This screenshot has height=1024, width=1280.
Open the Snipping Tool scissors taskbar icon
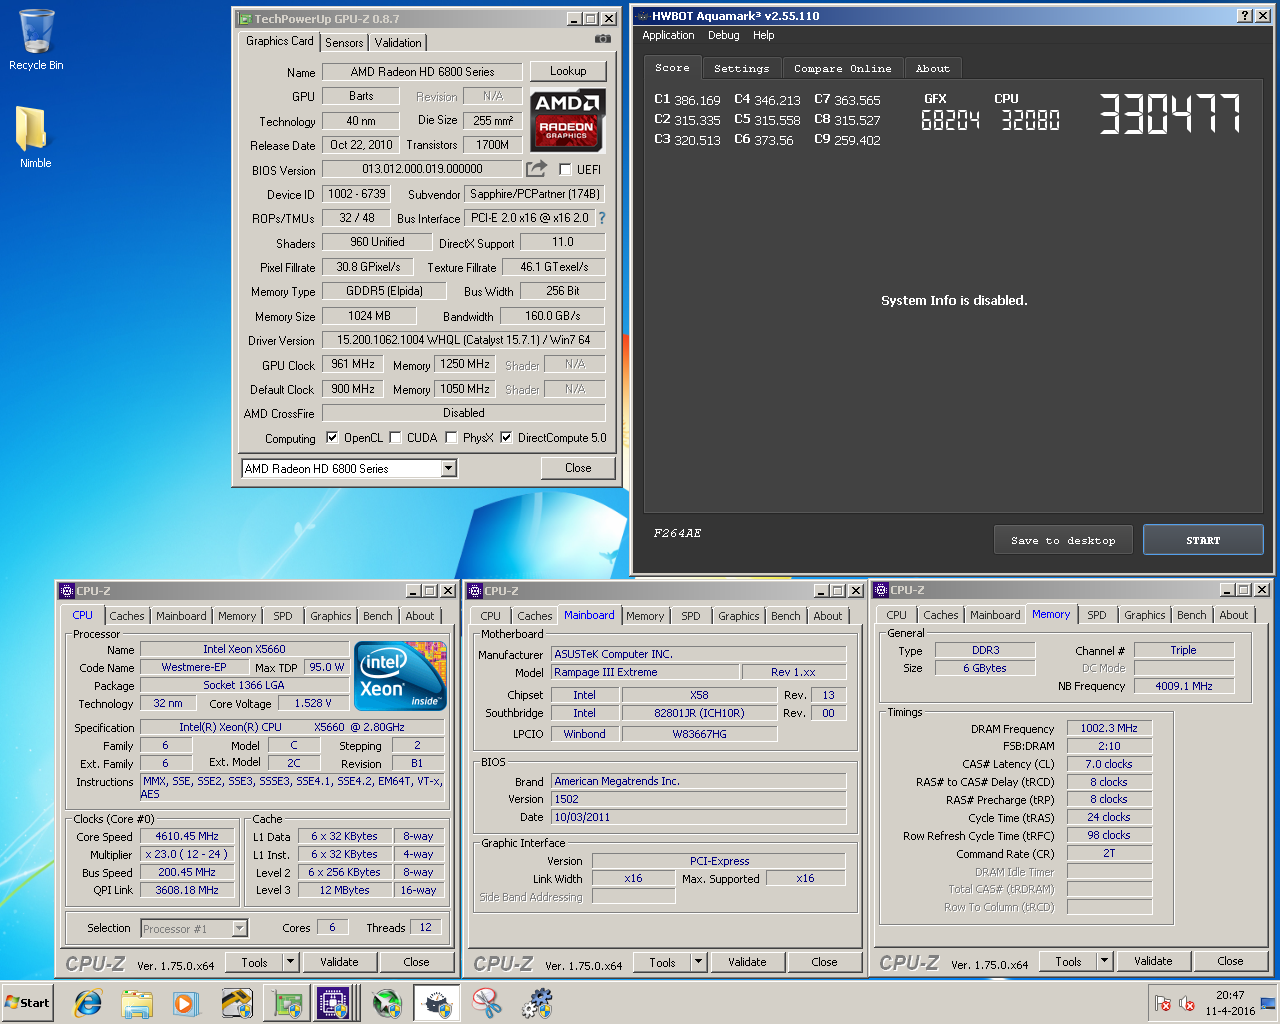(x=487, y=1003)
